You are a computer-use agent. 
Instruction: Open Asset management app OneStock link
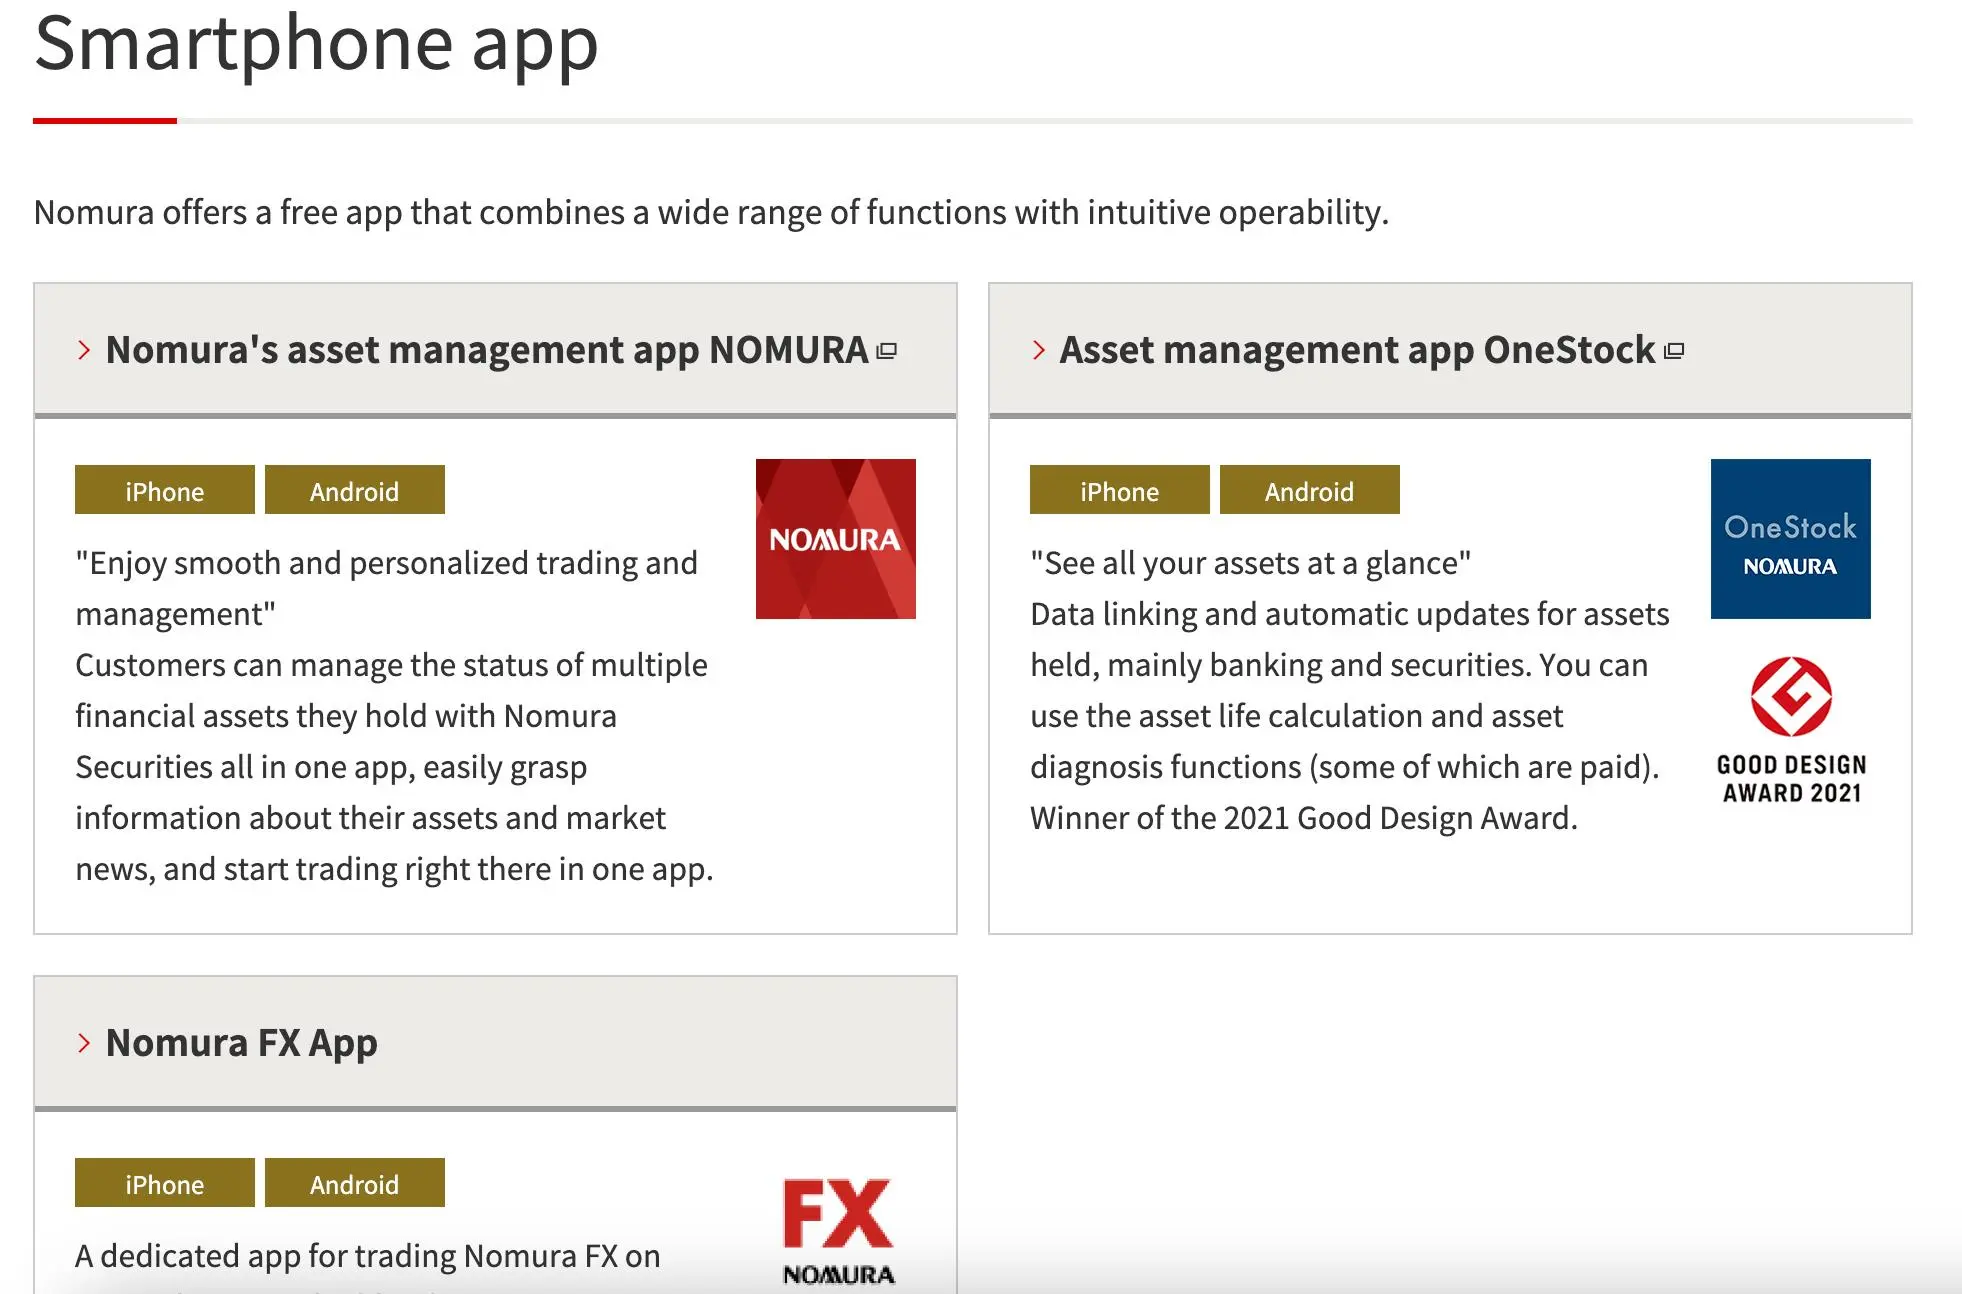click(1357, 350)
